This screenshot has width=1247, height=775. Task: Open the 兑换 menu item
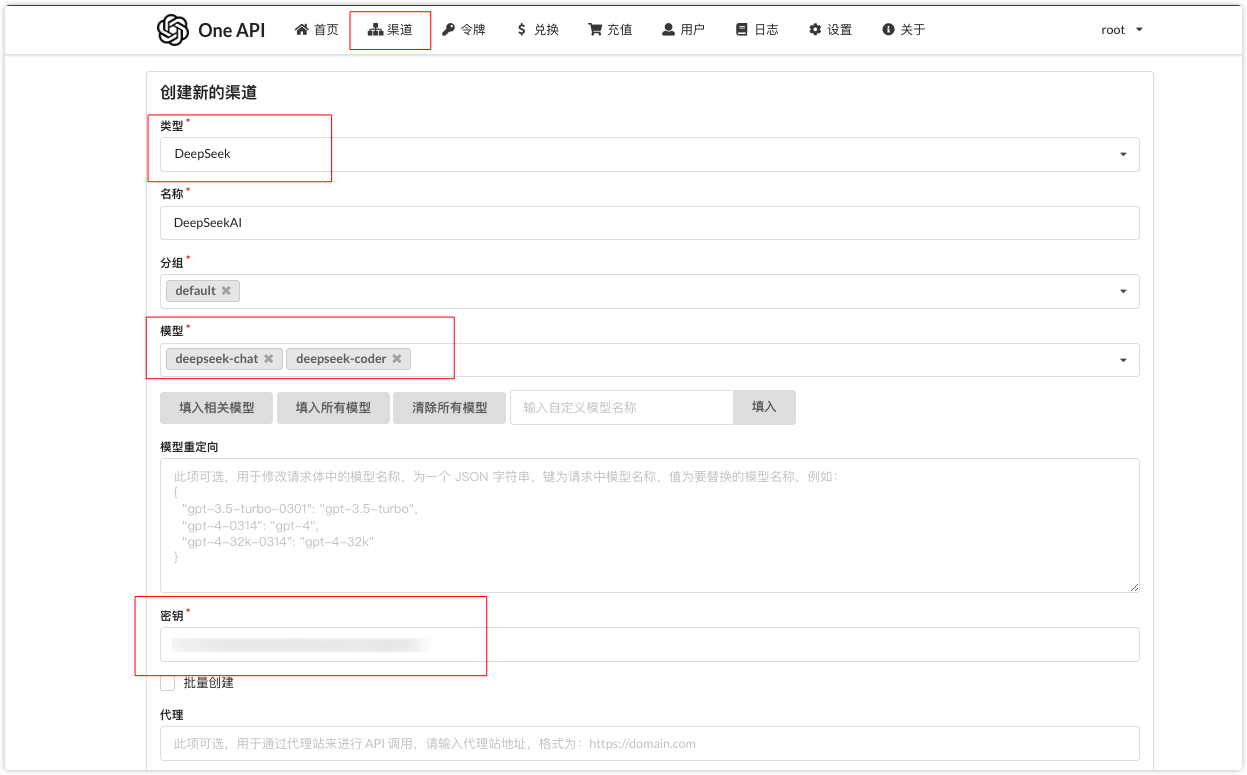click(537, 30)
